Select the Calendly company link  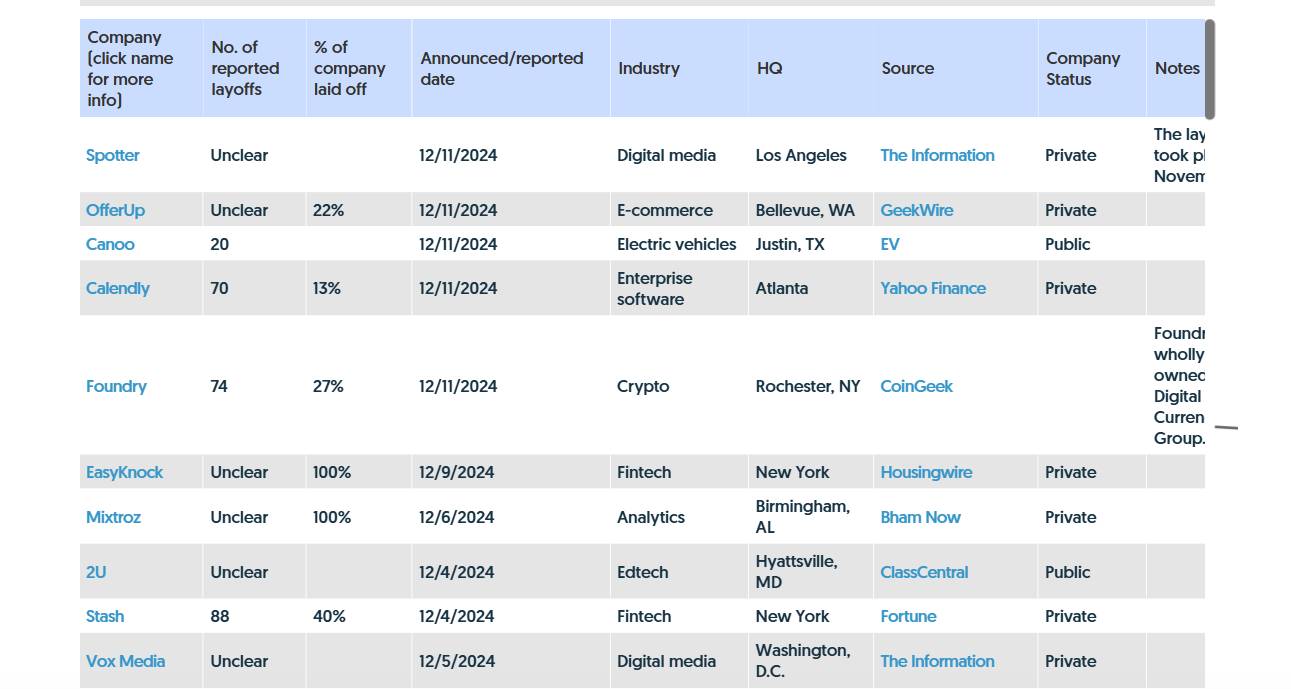pos(118,288)
